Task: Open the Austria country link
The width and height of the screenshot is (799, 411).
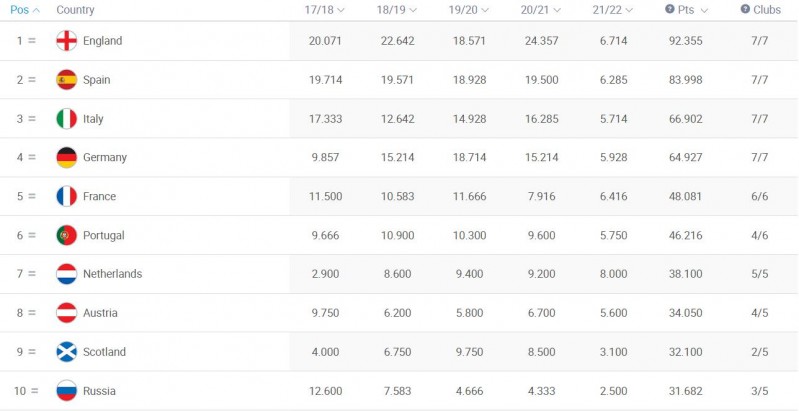Action: click(x=100, y=313)
